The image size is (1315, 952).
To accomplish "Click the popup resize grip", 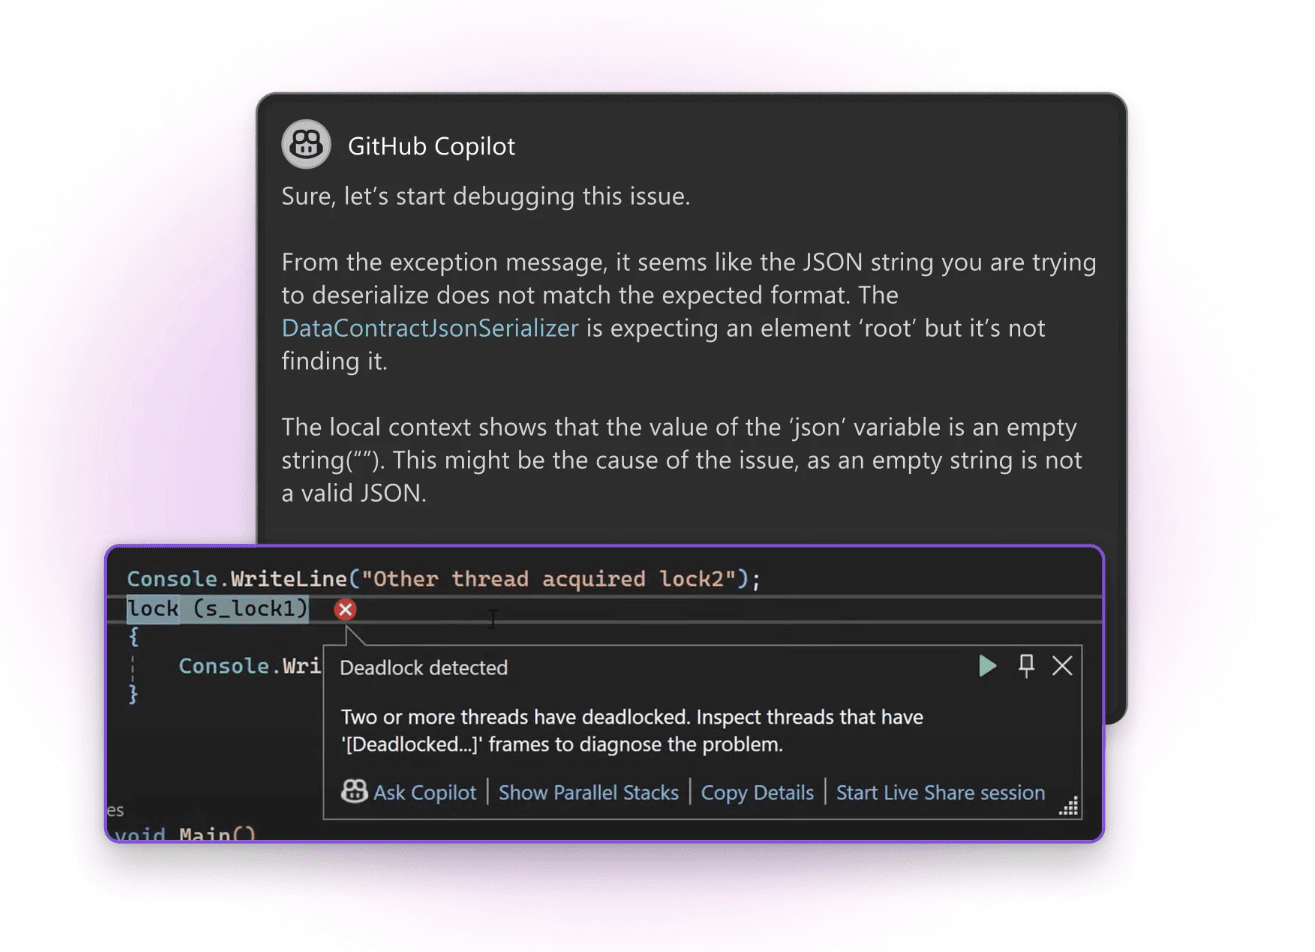I will [1069, 806].
